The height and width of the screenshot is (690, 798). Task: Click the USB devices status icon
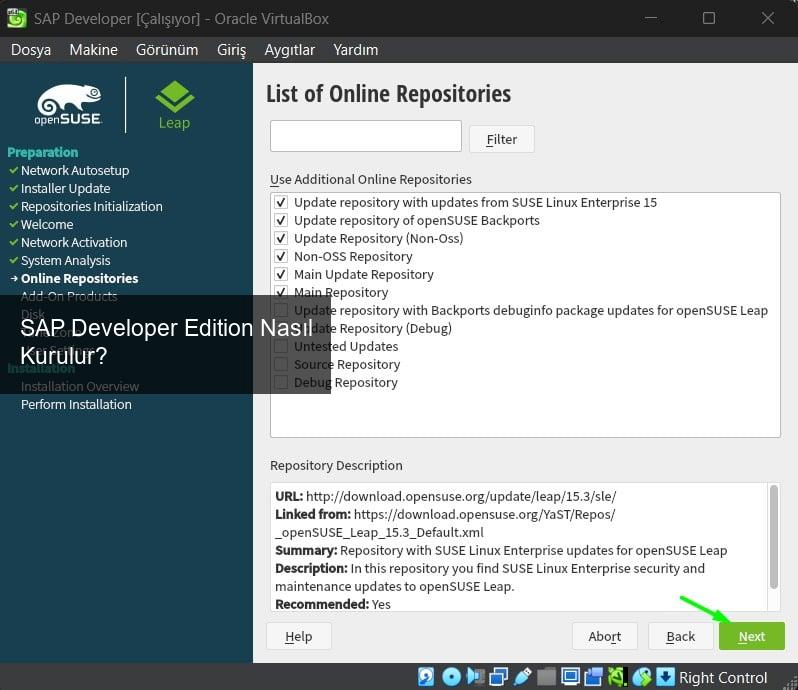point(524,677)
